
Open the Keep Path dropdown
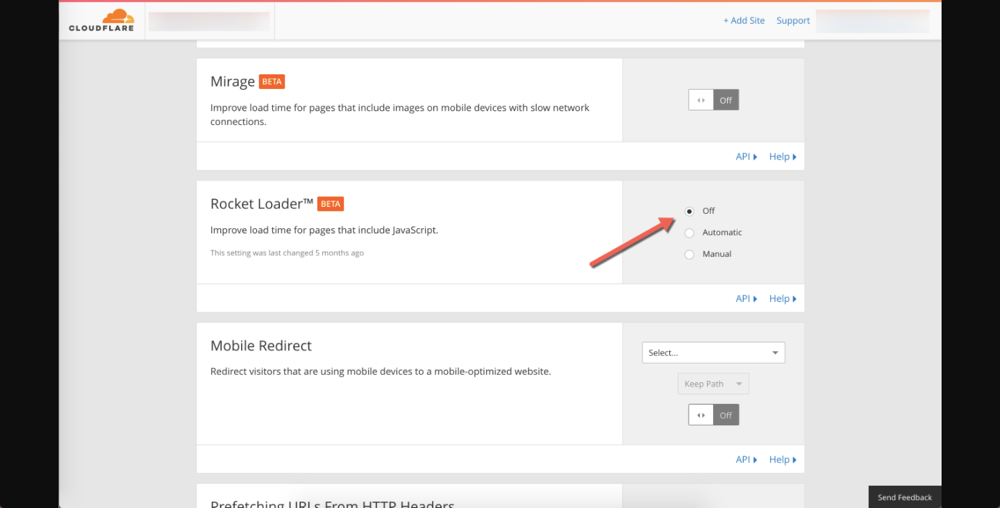[x=713, y=384]
